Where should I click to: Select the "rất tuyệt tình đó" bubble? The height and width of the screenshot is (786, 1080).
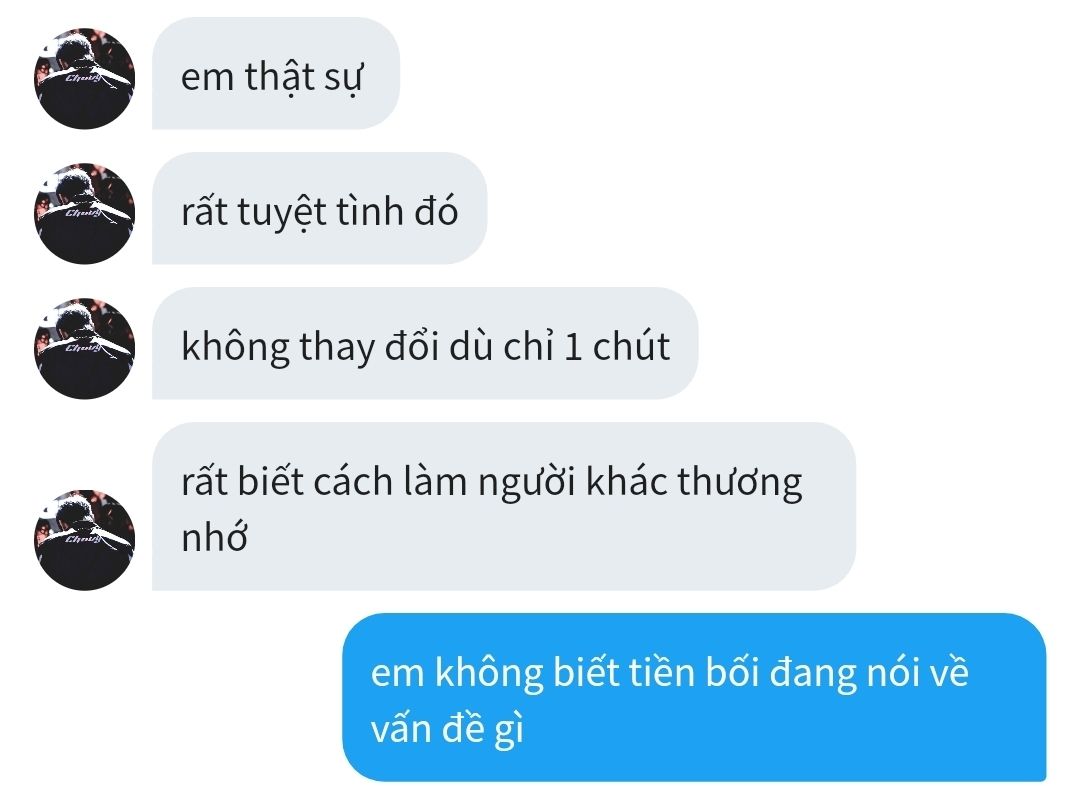tap(319, 208)
